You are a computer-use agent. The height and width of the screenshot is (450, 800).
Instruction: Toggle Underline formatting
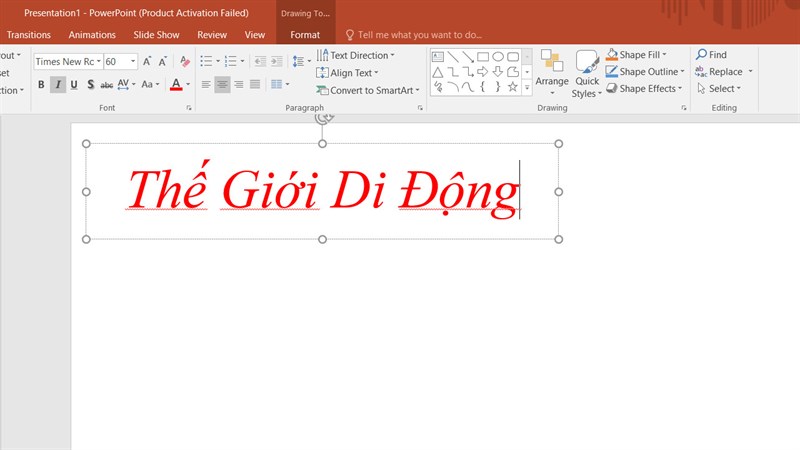tap(74, 85)
